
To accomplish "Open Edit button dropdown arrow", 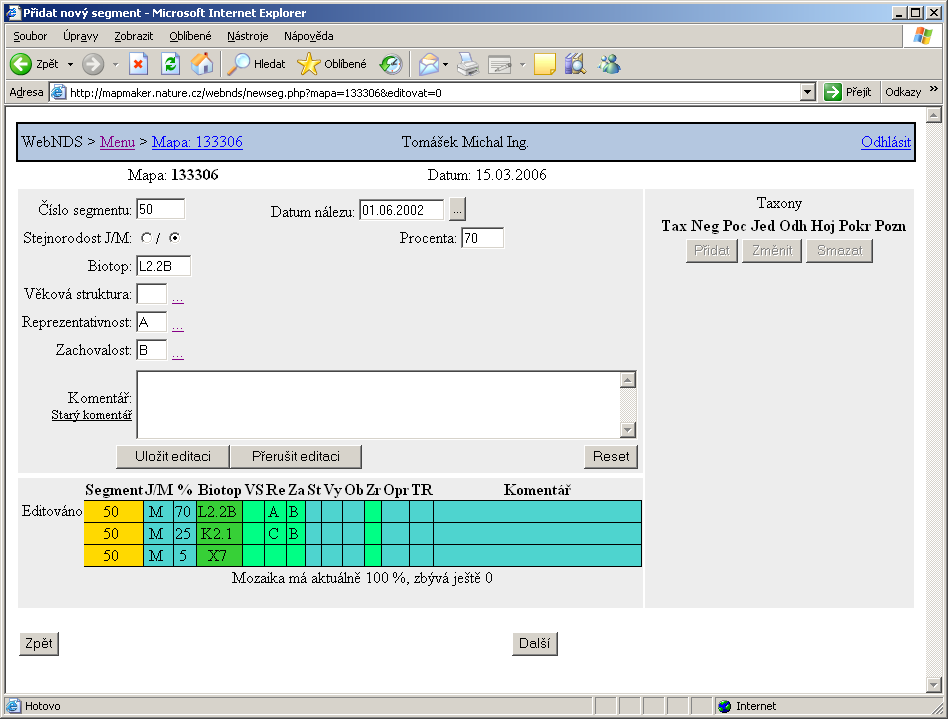I will point(522,64).
